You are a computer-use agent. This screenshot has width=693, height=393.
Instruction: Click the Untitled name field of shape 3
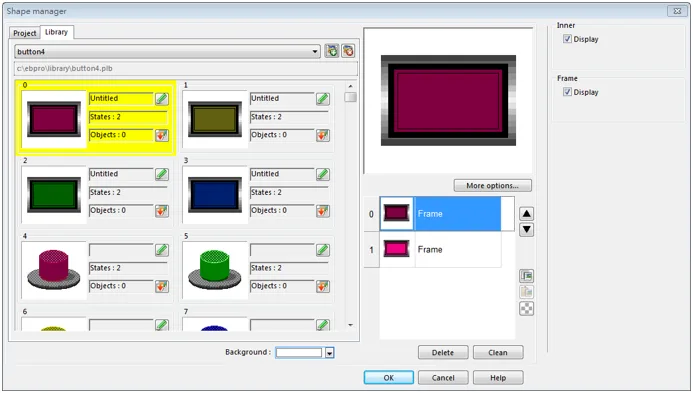[x=282, y=174]
